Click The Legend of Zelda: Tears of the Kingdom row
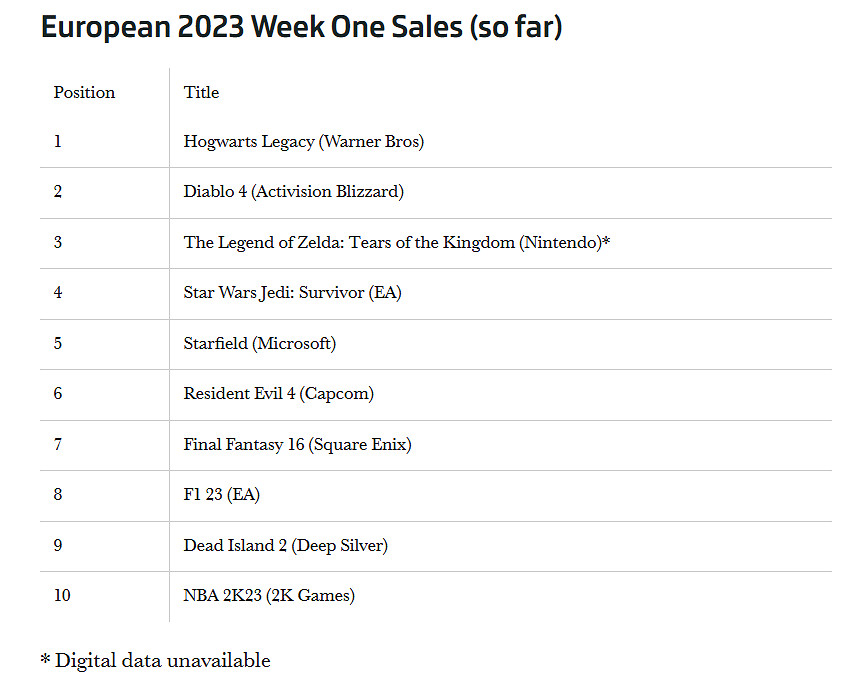This screenshot has width=848, height=678. click(x=396, y=243)
